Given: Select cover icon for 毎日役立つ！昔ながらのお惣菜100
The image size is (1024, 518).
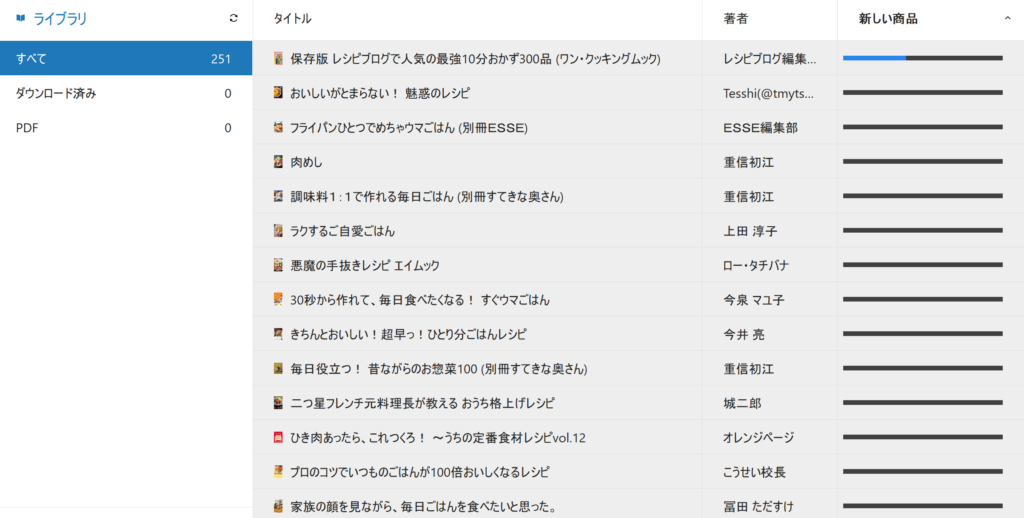Looking at the screenshot, I should (278, 368).
